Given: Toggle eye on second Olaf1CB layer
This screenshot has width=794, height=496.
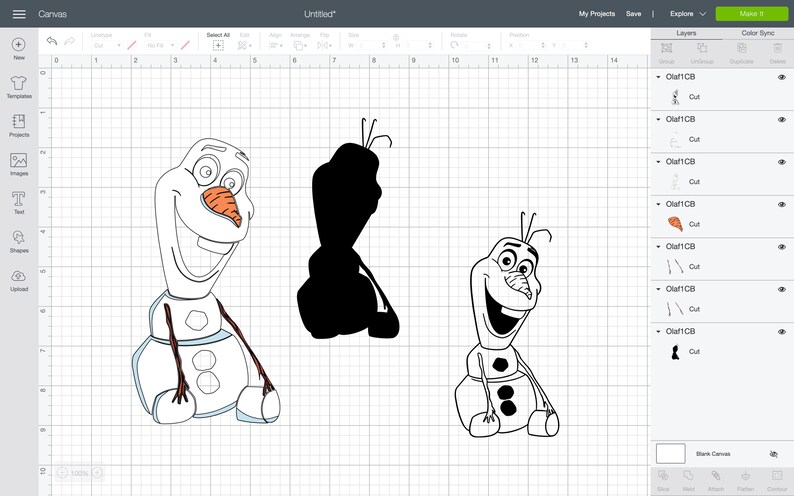Looking at the screenshot, I should pyautogui.click(x=782, y=119).
